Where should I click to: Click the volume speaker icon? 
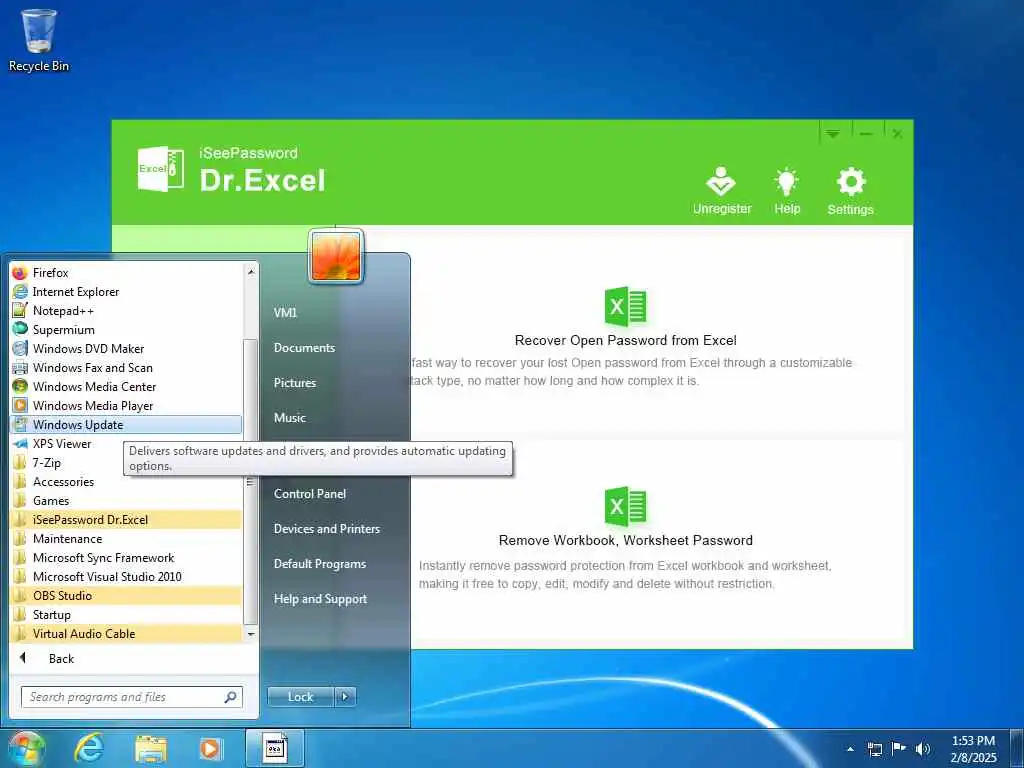click(922, 748)
